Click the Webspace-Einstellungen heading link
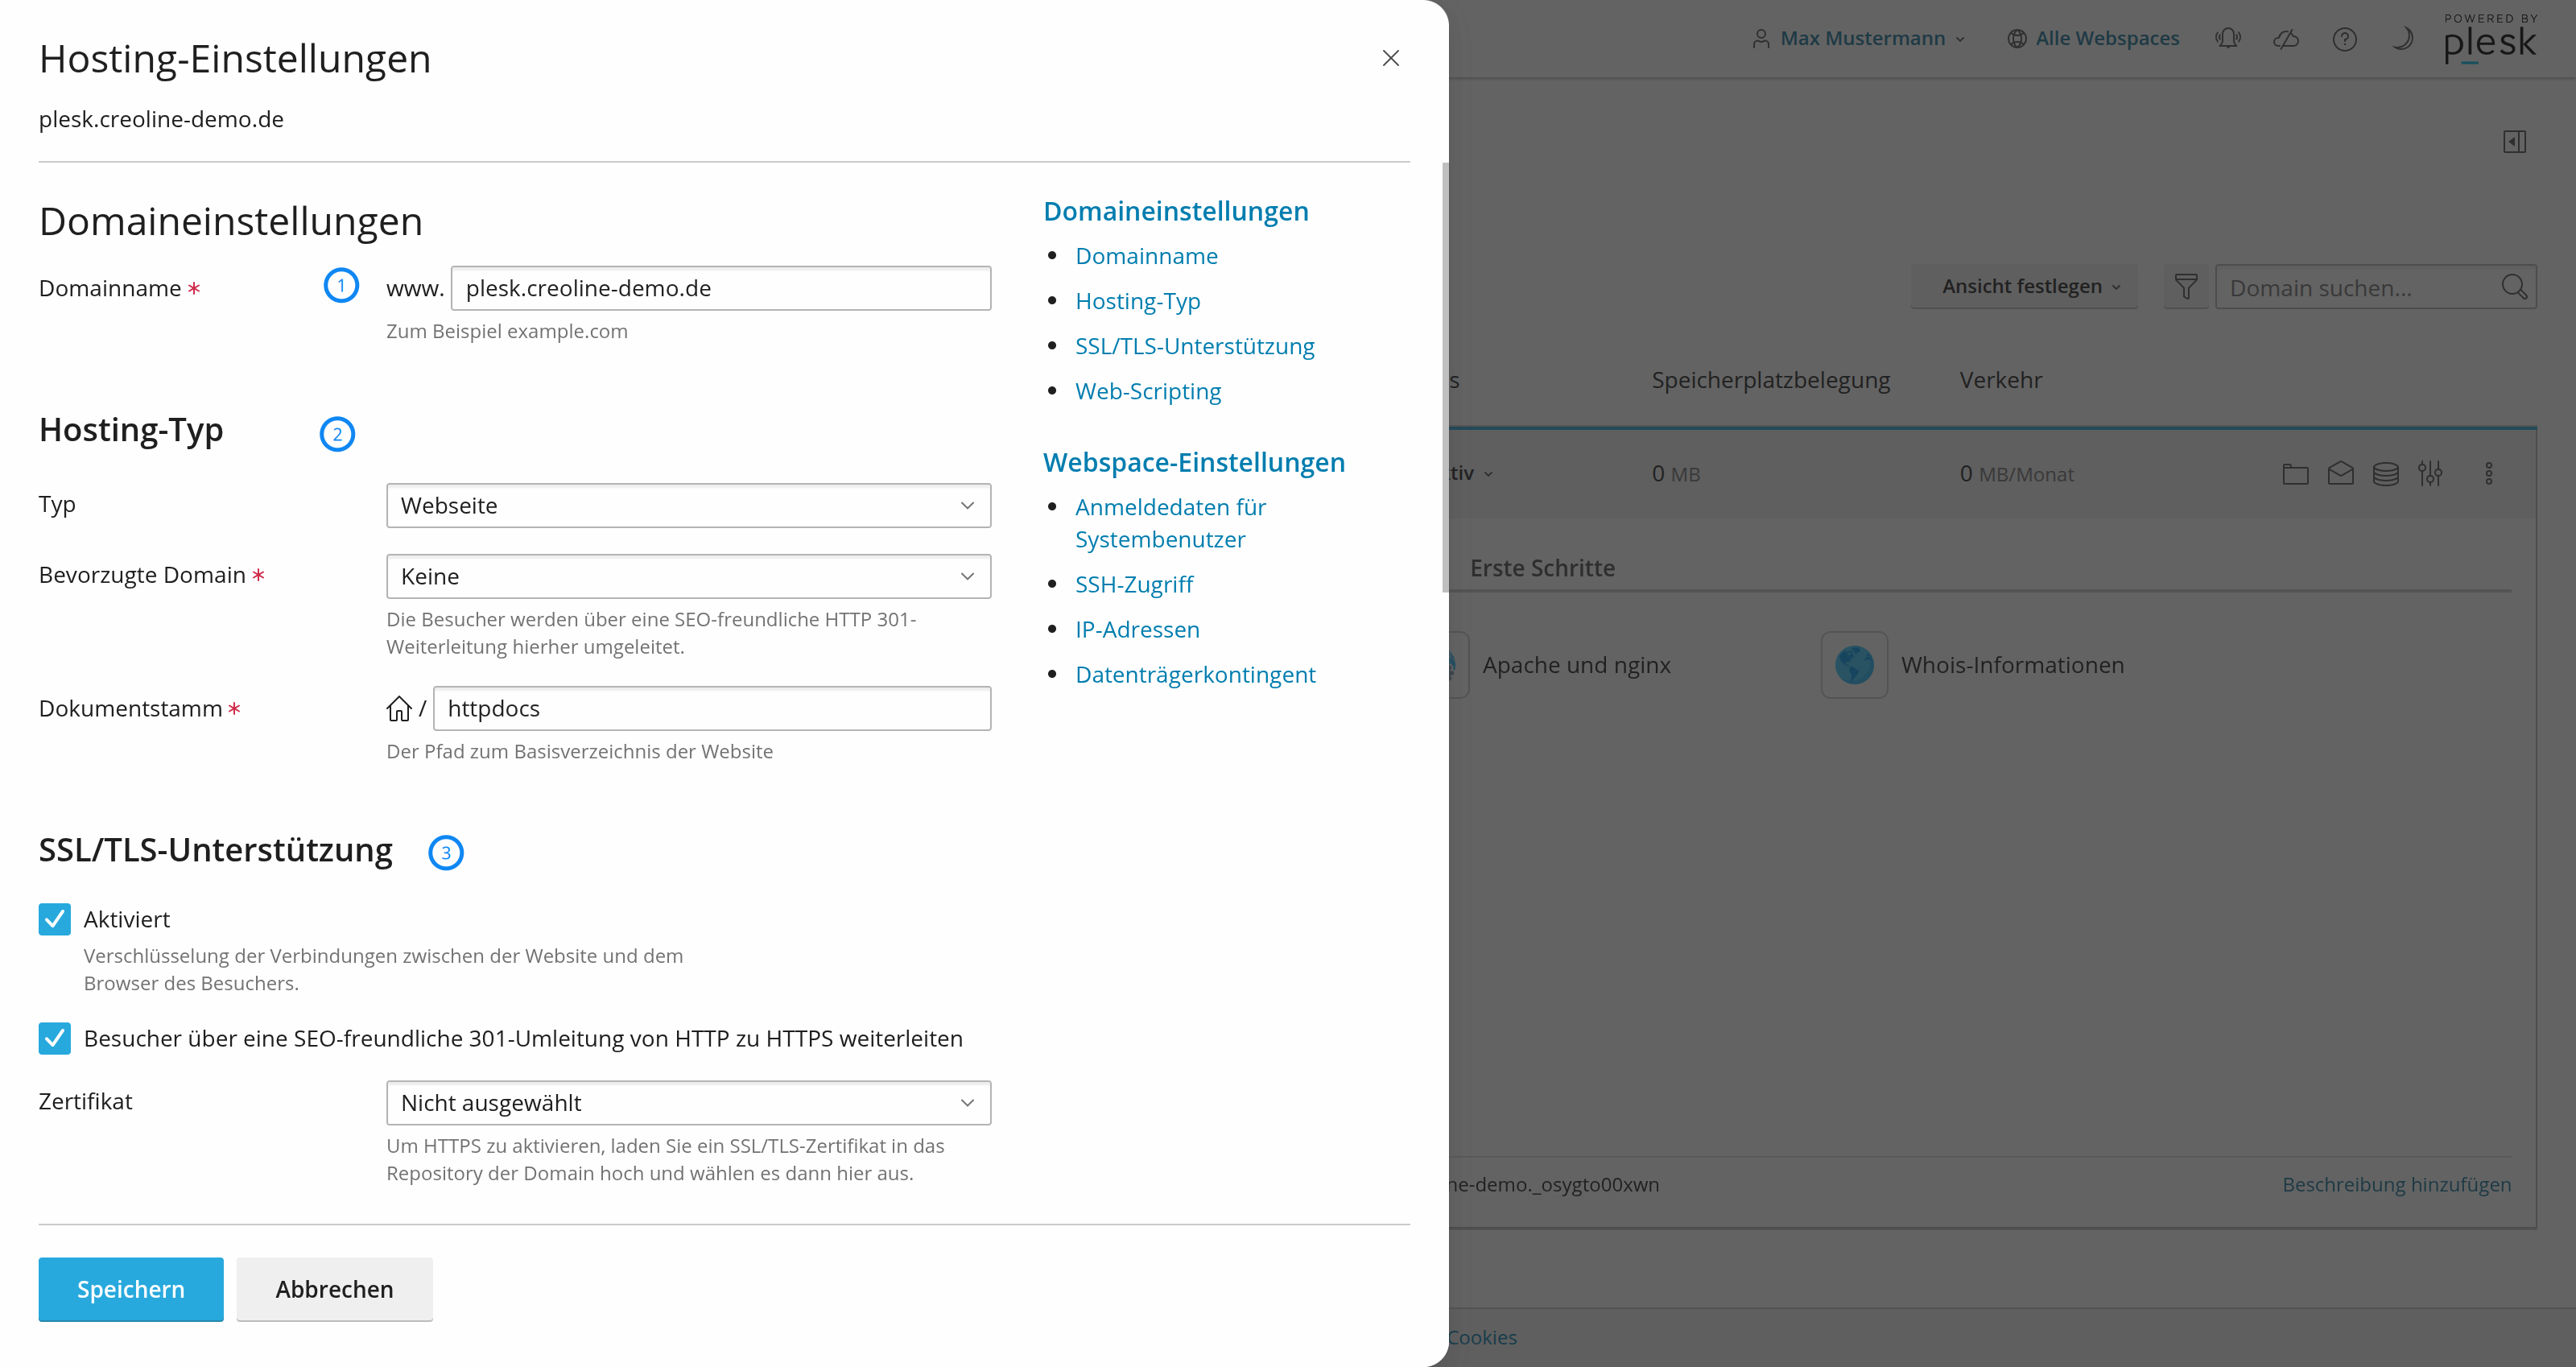2576x1367 pixels. click(1194, 462)
